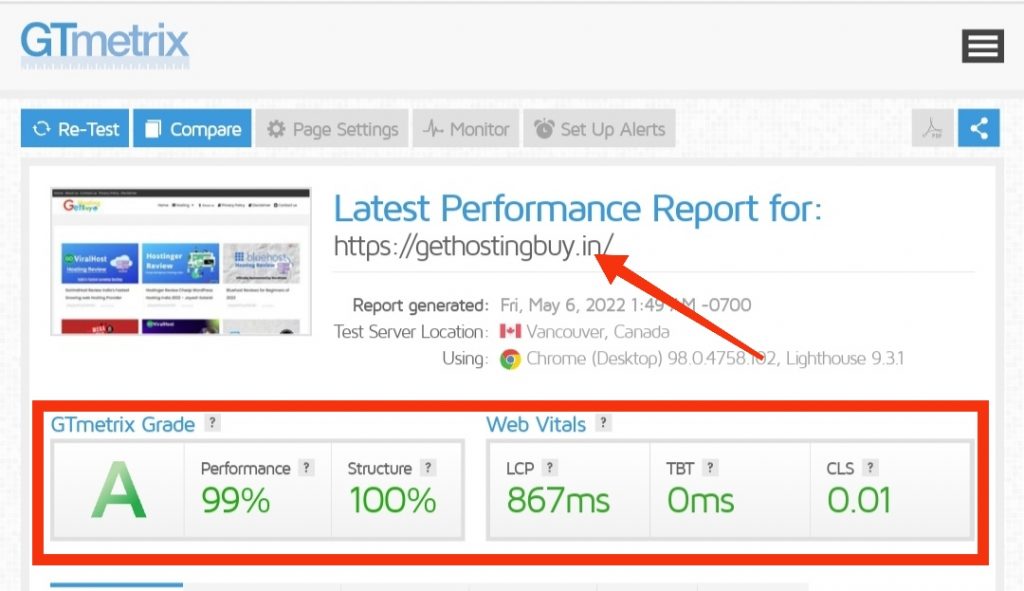Click the 0ms TBT value
Viewport: 1024px width, 591px height.
tap(700, 501)
